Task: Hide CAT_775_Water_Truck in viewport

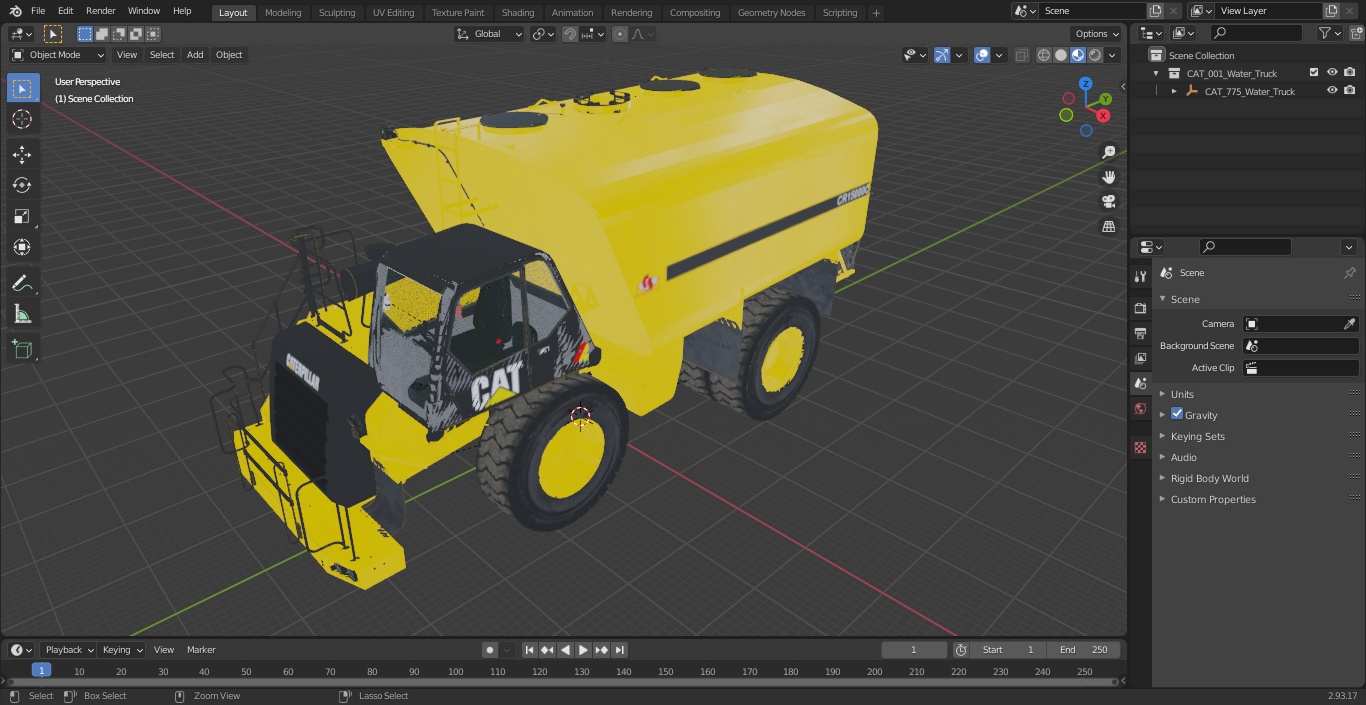Action: tap(1332, 91)
